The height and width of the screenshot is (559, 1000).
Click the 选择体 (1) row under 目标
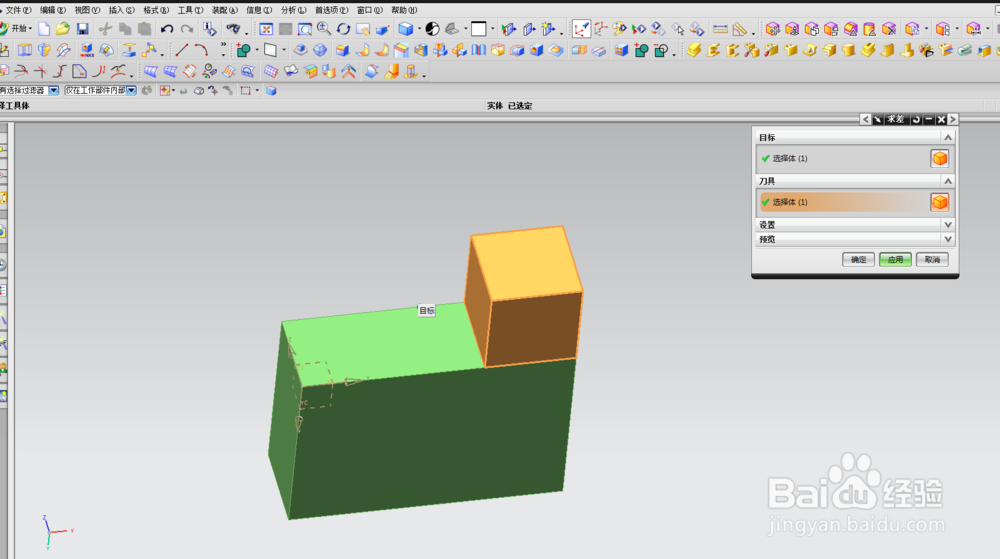844,159
